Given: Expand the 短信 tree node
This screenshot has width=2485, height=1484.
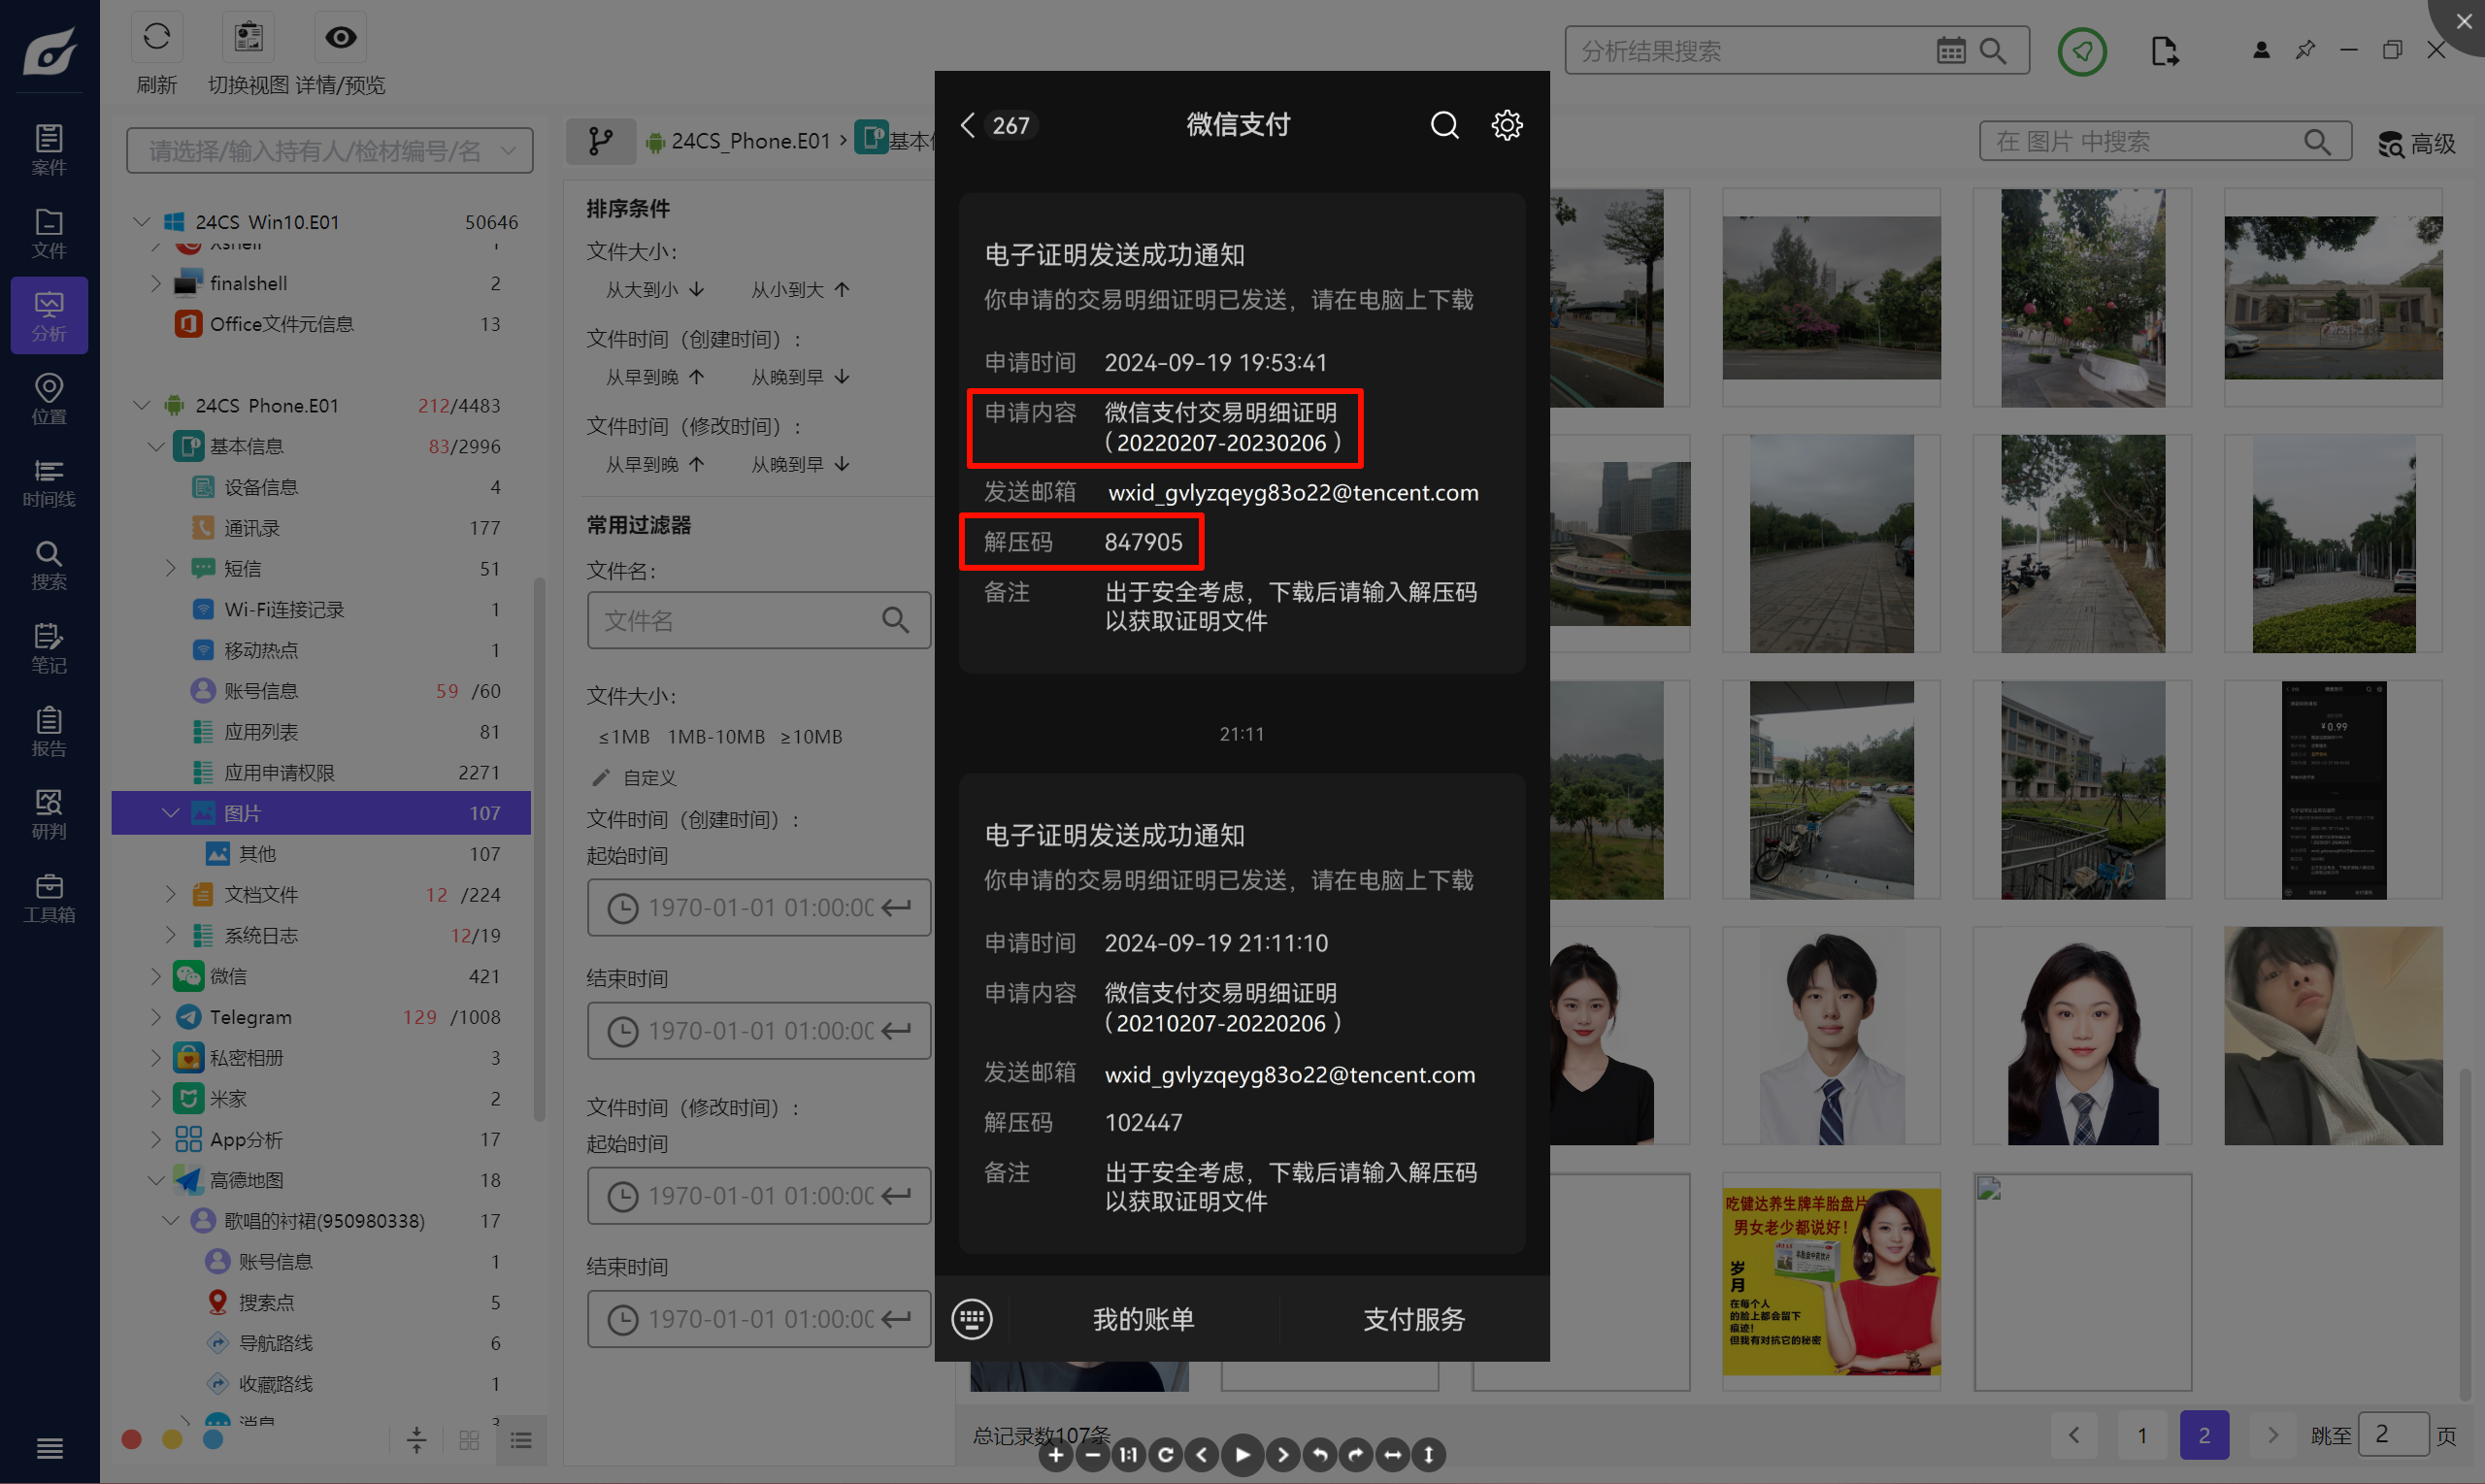Looking at the screenshot, I should 171,568.
